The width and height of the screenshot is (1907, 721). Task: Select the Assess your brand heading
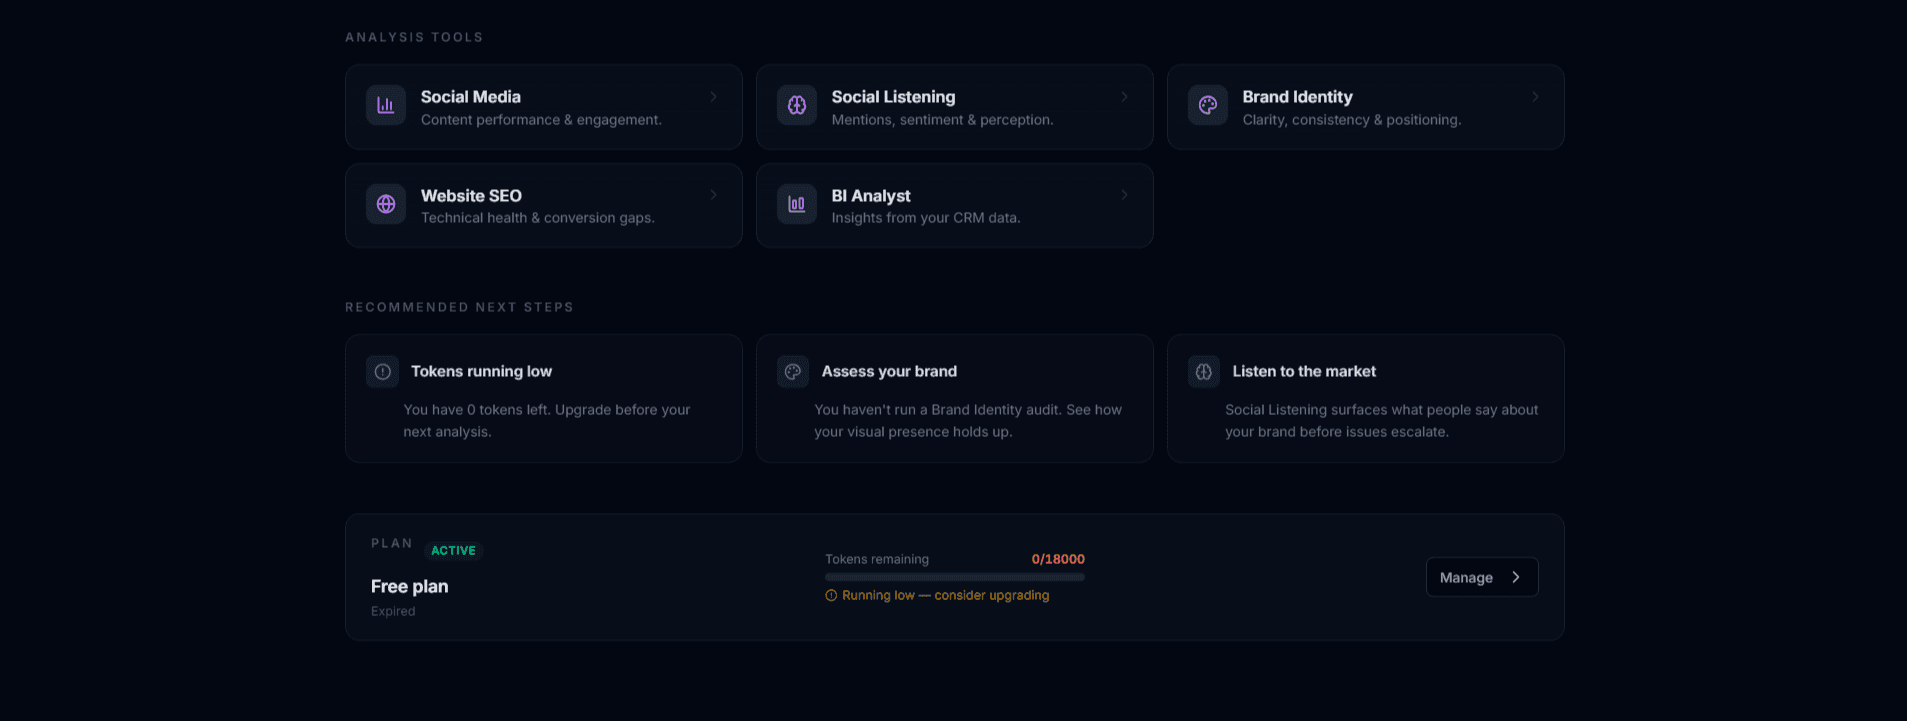coord(889,371)
